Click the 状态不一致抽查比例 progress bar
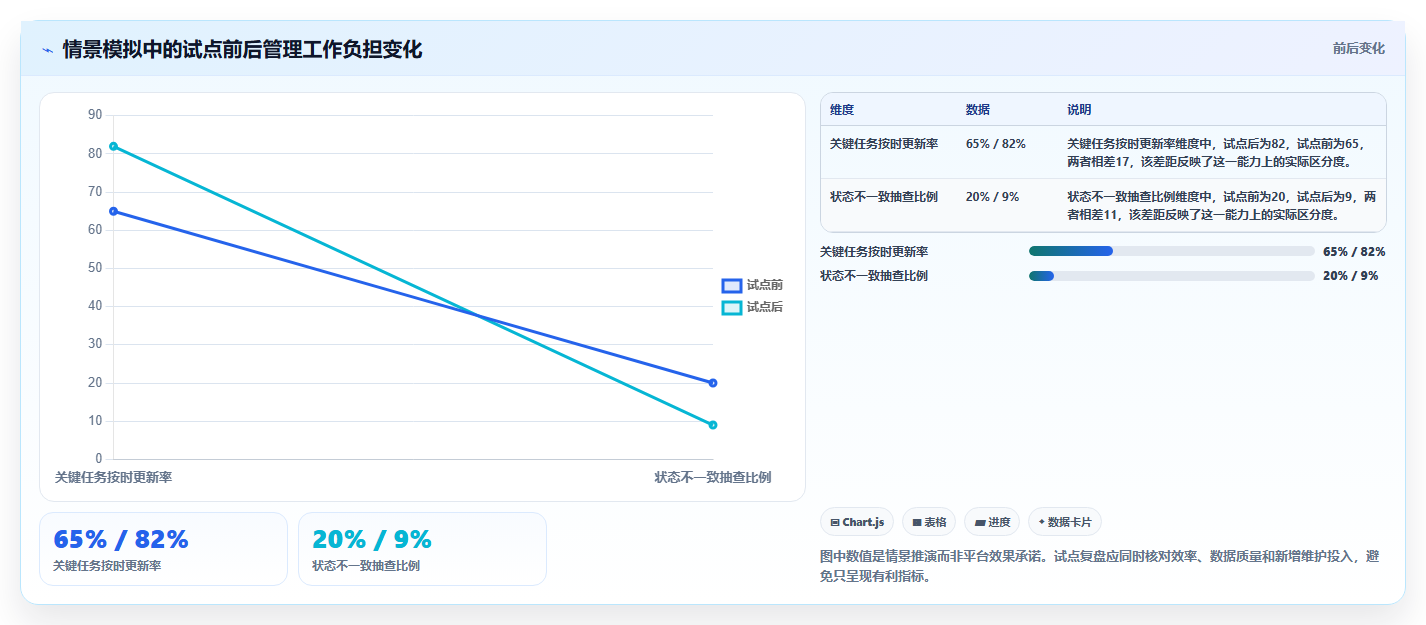Screen dimensions: 1426x625 (x=1171, y=276)
